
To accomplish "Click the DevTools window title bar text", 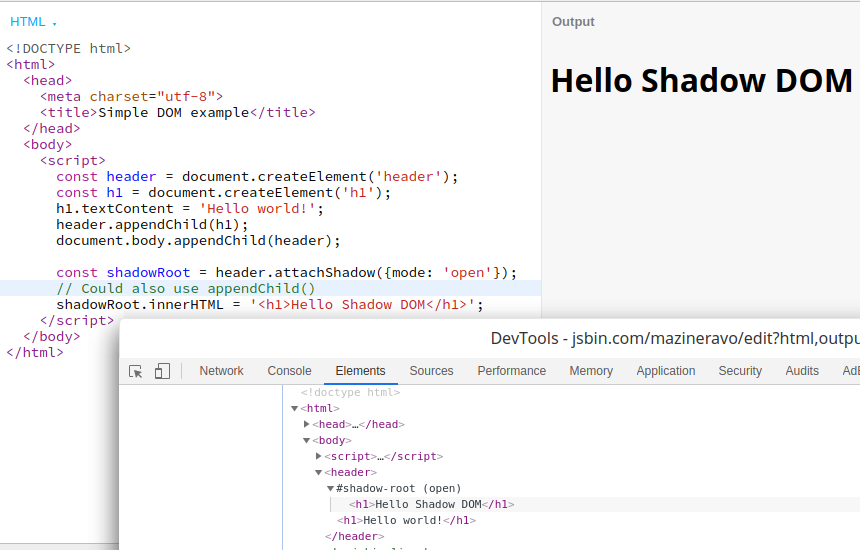I will tap(675, 338).
